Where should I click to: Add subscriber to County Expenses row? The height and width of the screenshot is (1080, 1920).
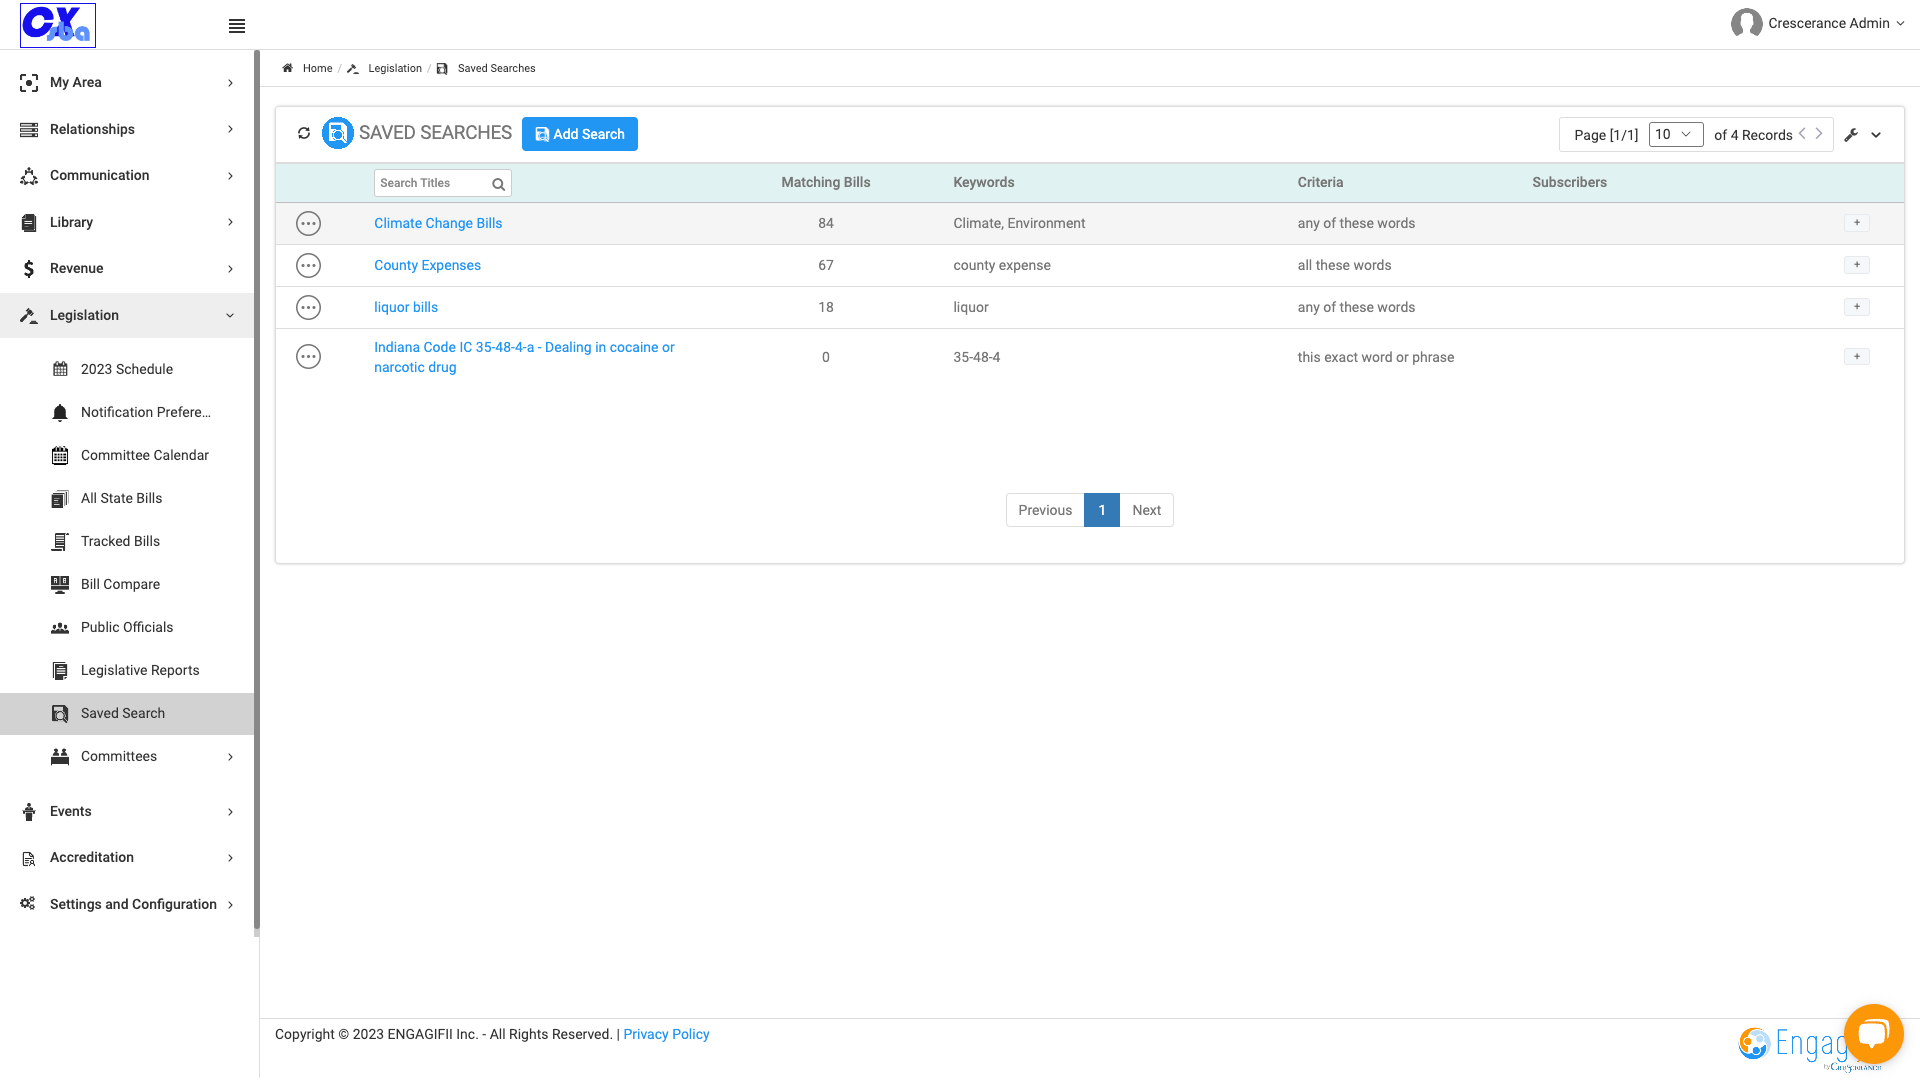[1857, 265]
